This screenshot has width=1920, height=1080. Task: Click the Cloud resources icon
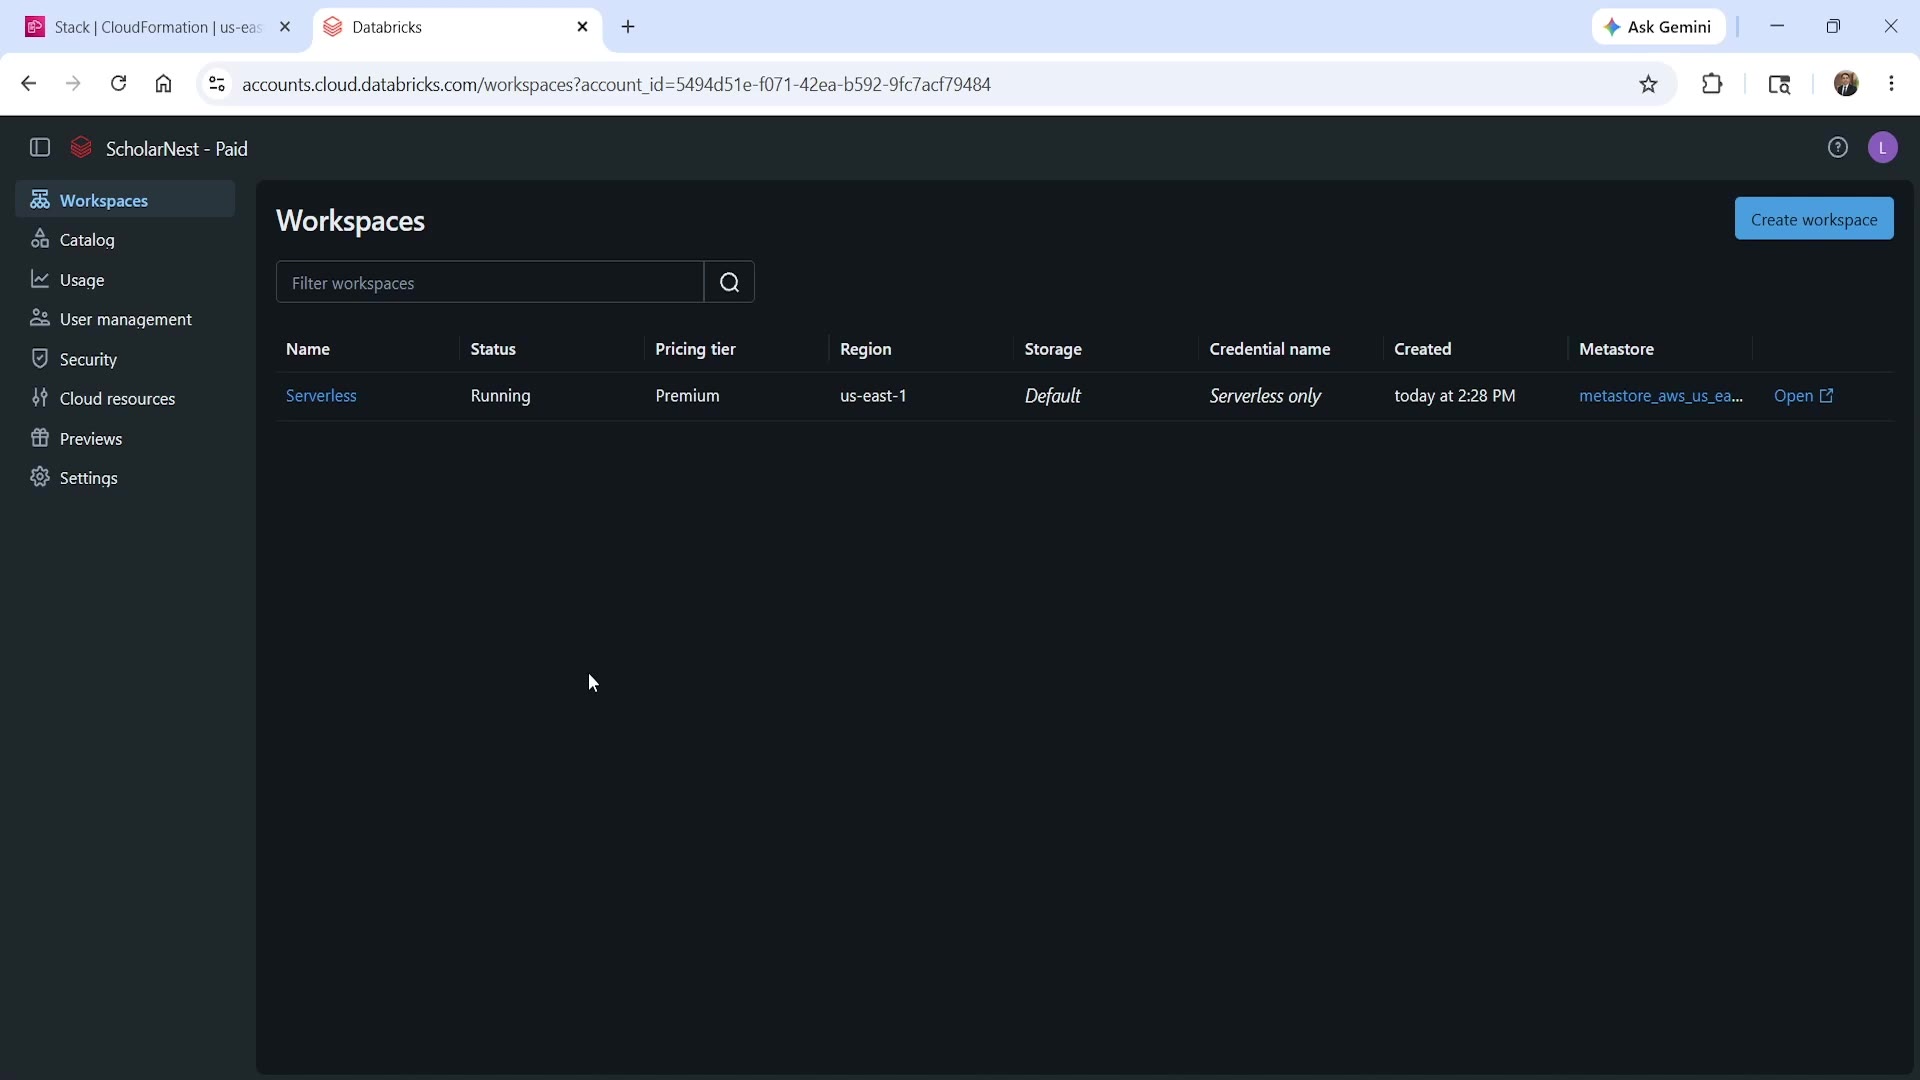point(40,398)
